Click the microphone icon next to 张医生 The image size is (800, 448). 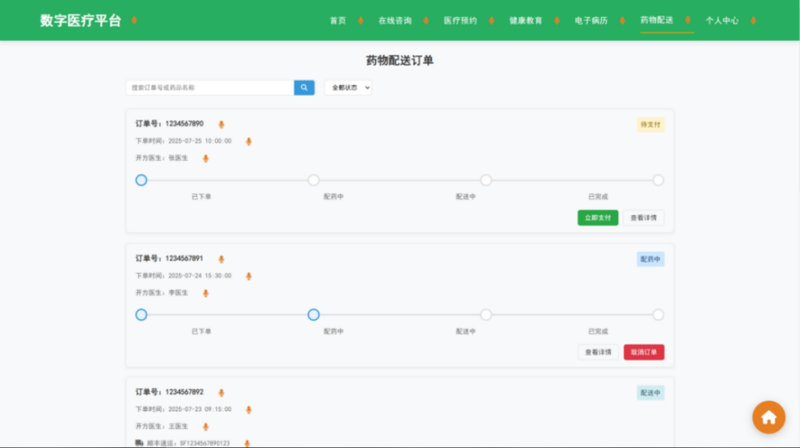205,158
